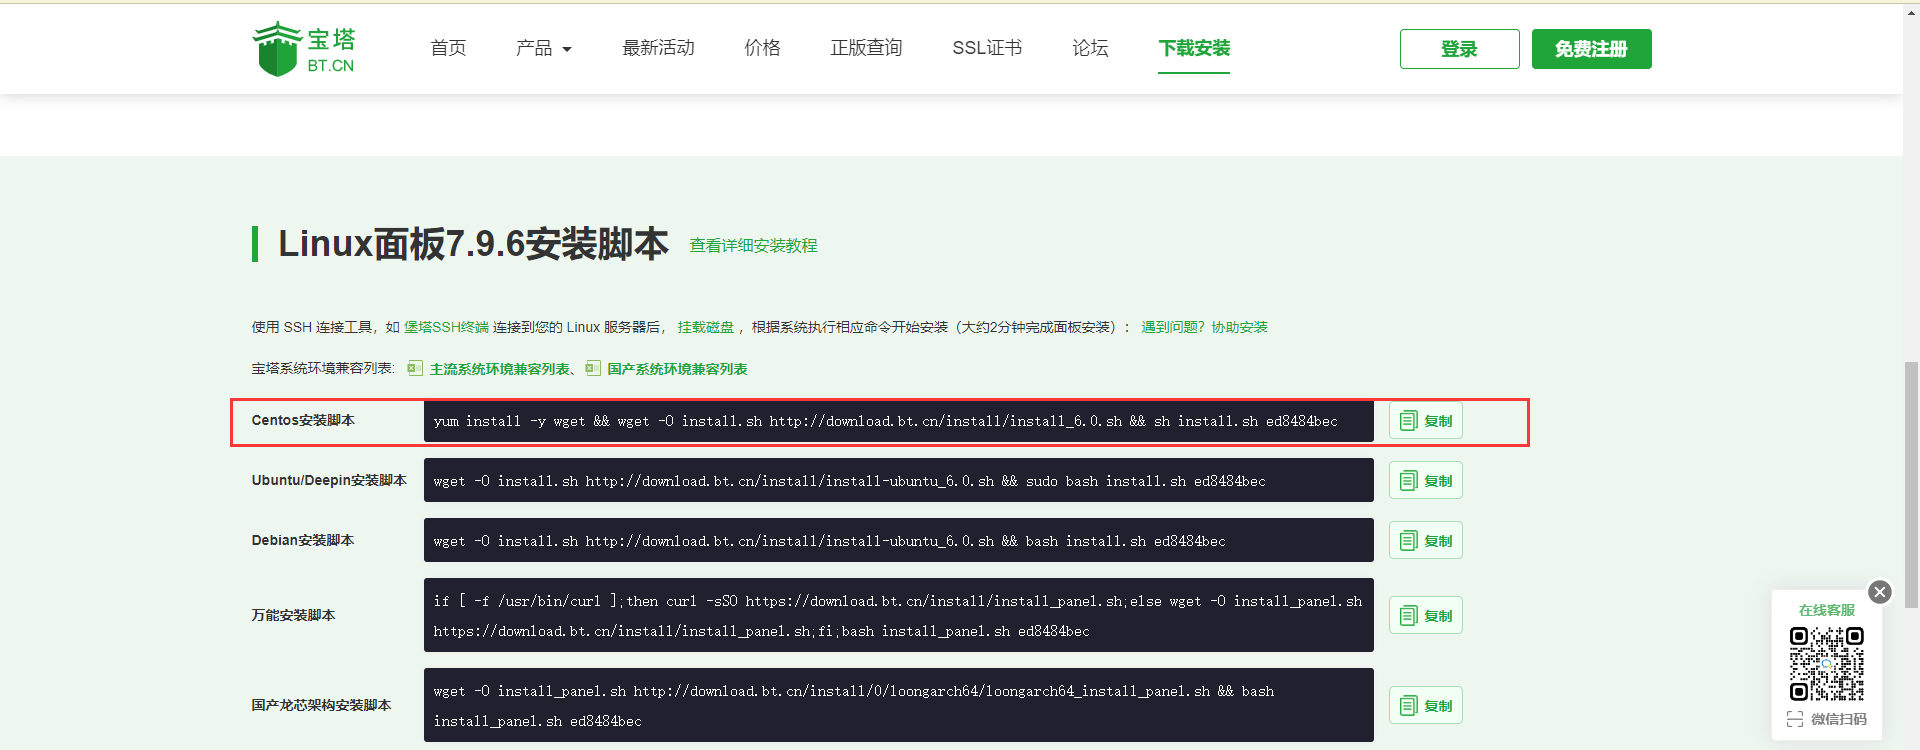Viewport: 1920px width, 750px height.
Task: Visit the 论坛 forum link
Action: click(1090, 48)
